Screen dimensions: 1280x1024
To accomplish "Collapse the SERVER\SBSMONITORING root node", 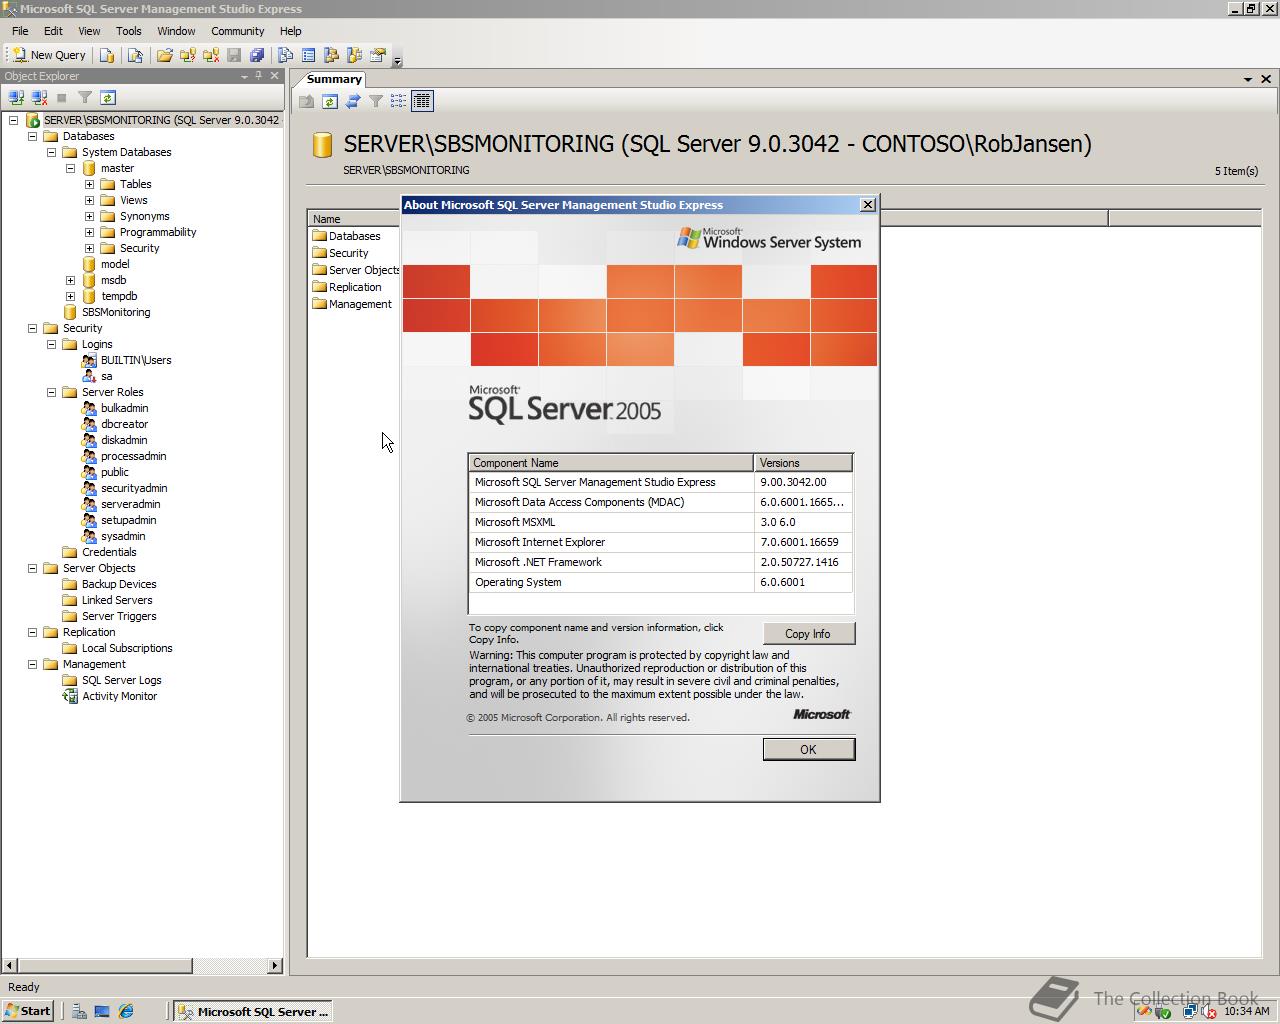I will pos(14,120).
